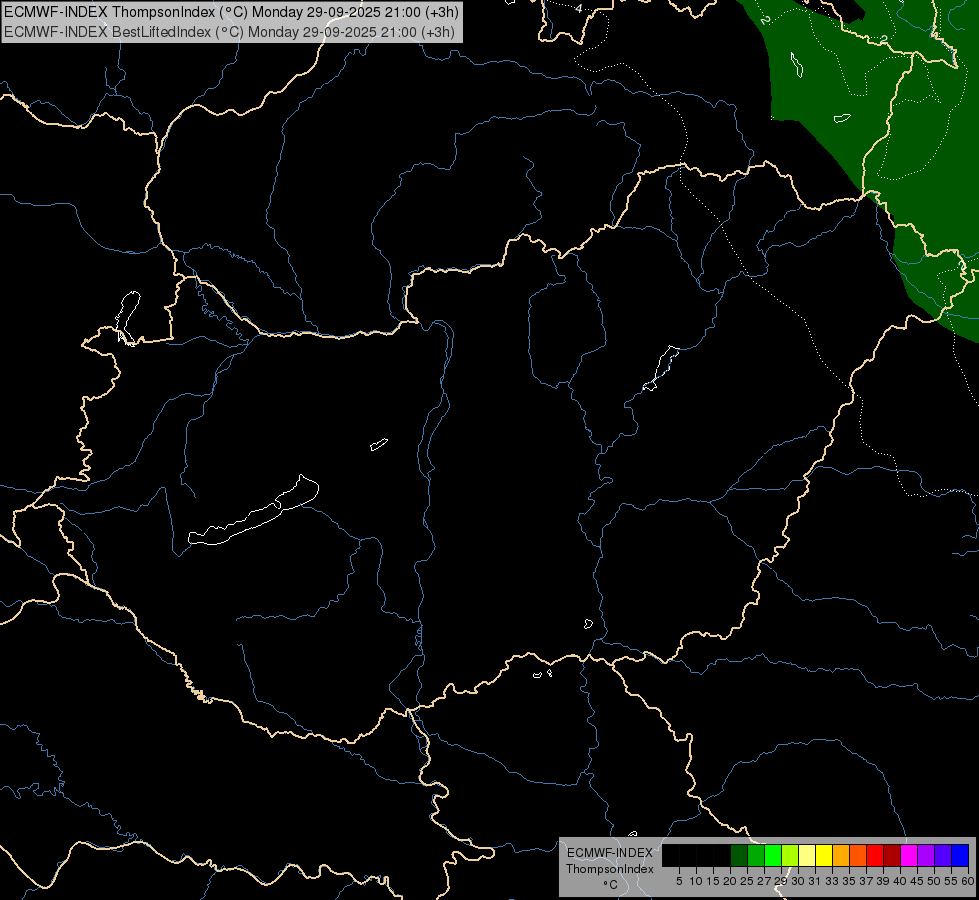Click the contour label 4 at map top
979x900 pixels.
click(579, 8)
